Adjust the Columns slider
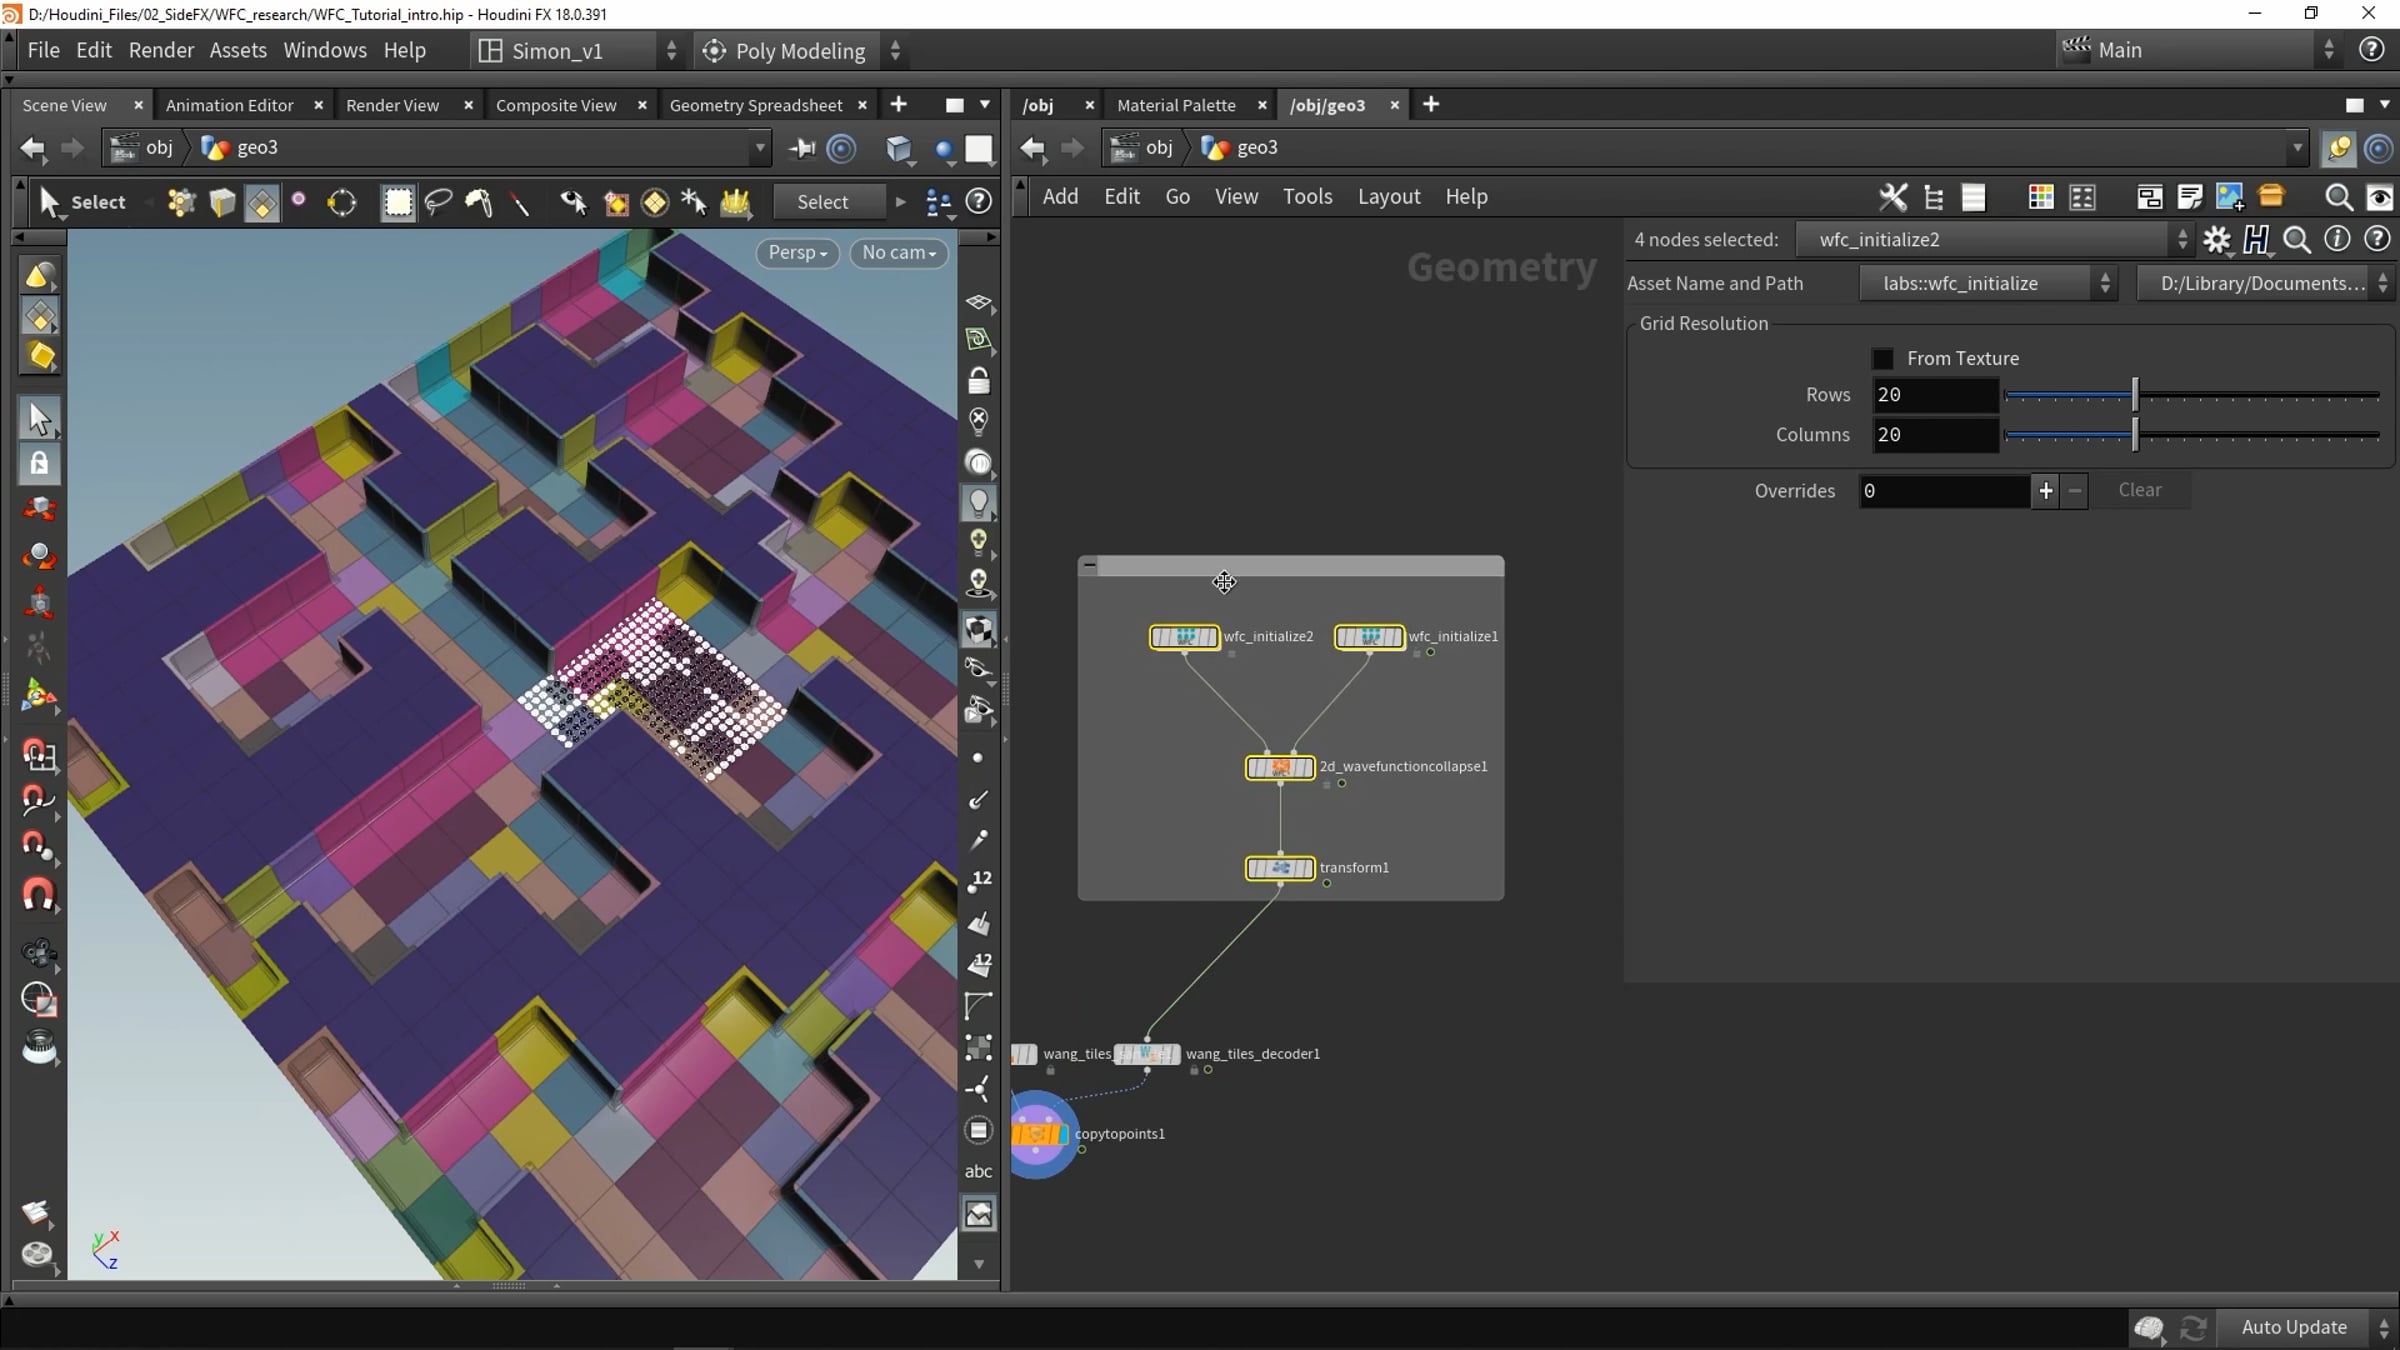The height and width of the screenshot is (1350, 2400). pos(2192,435)
